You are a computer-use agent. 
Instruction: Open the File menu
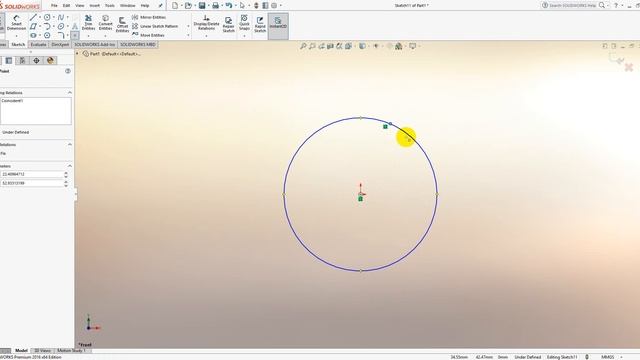pyautogui.click(x=54, y=6)
